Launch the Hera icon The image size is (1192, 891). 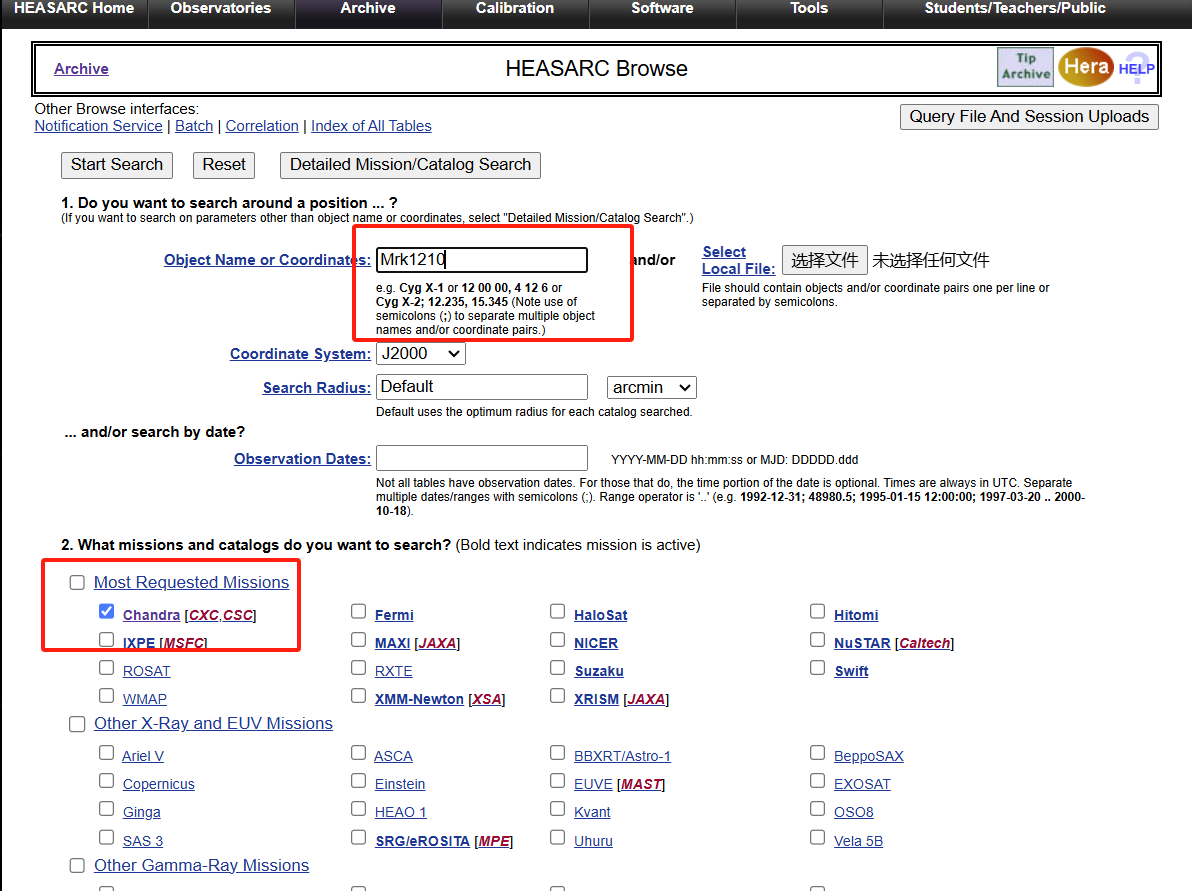pos(1086,67)
